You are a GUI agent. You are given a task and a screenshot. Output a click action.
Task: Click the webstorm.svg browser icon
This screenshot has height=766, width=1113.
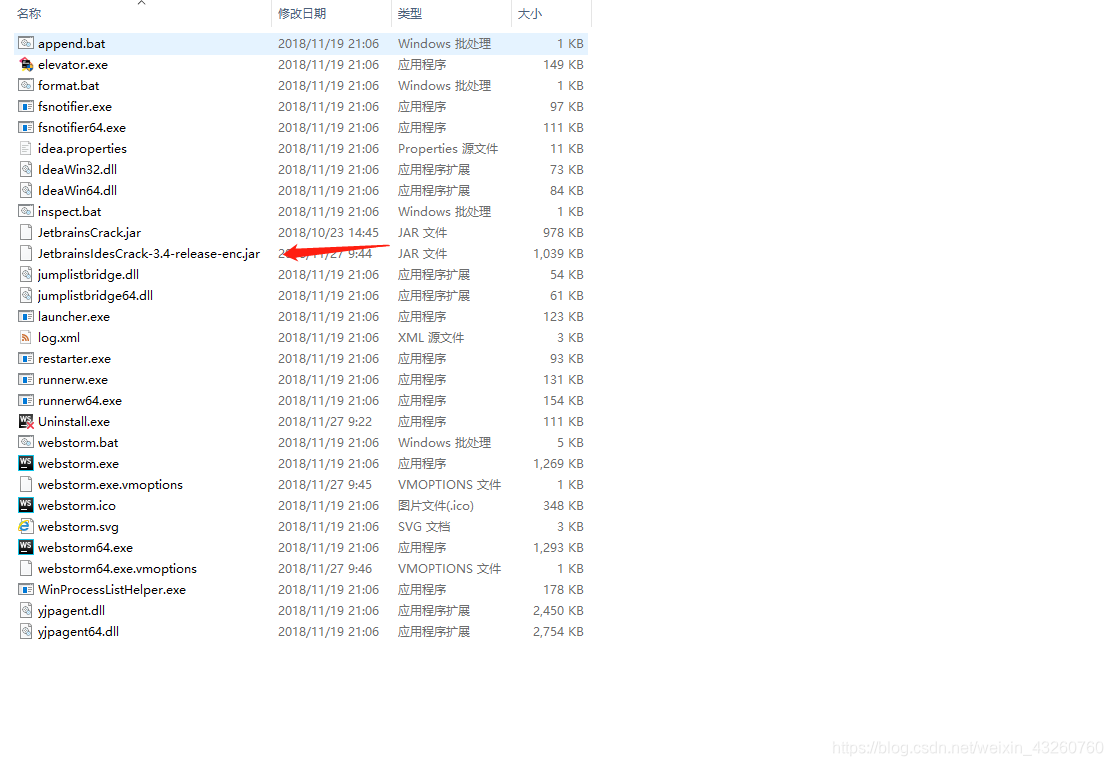pyautogui.click(x=26, y=527)
